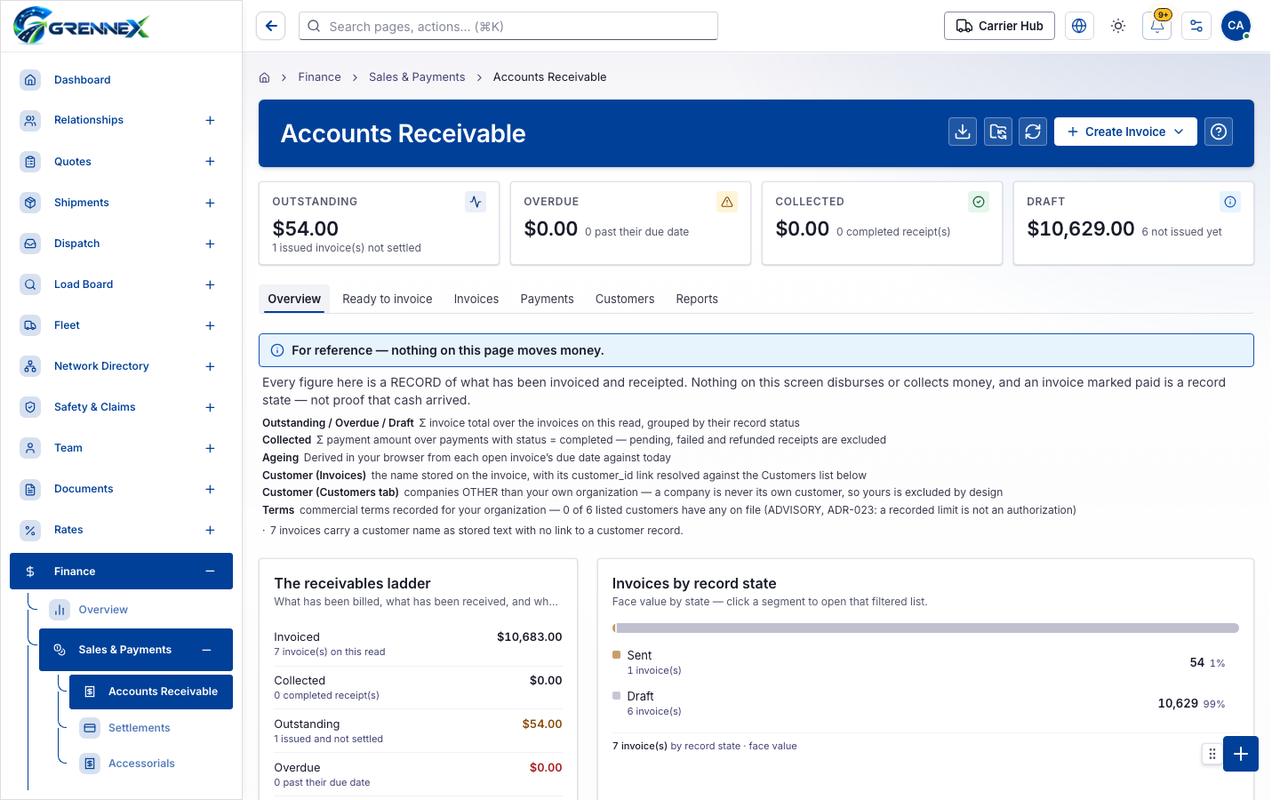
Task: Open Accessorials in the sidebar
Action: [x=141, y=763]
